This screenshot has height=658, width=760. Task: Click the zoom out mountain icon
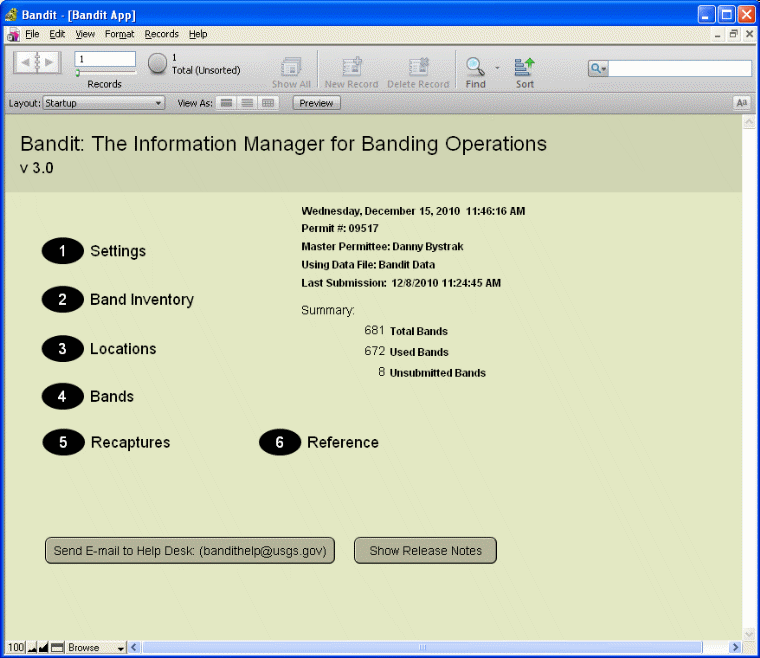click(x=32, y=648)
